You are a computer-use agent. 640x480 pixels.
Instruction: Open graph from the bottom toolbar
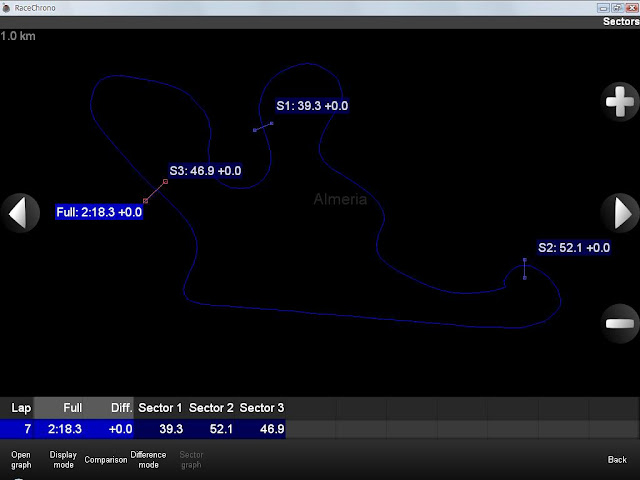(x=21, y=459)
